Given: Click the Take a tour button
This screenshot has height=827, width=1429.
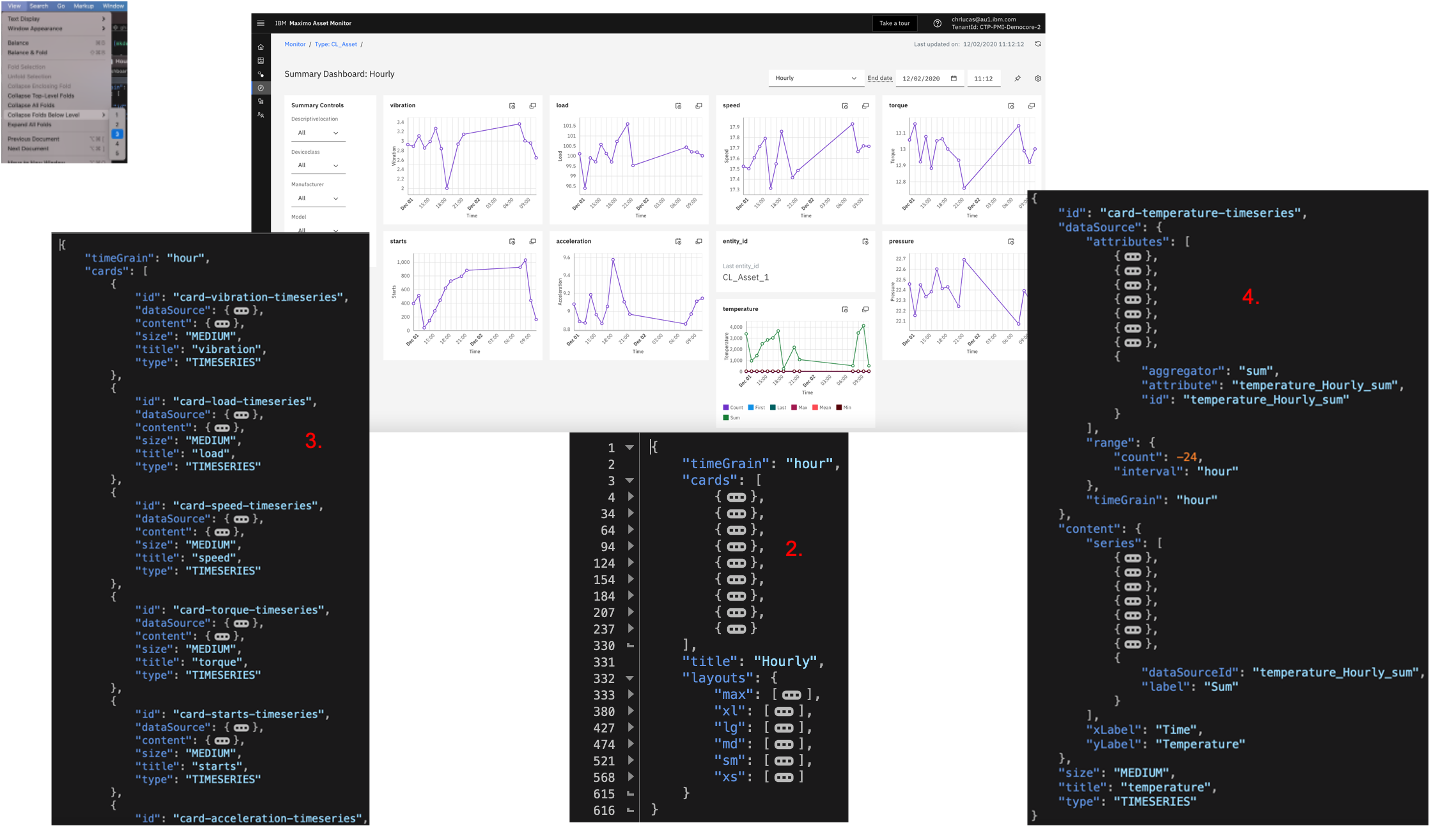Looking at the screenshot, I should tap(894, 23).
